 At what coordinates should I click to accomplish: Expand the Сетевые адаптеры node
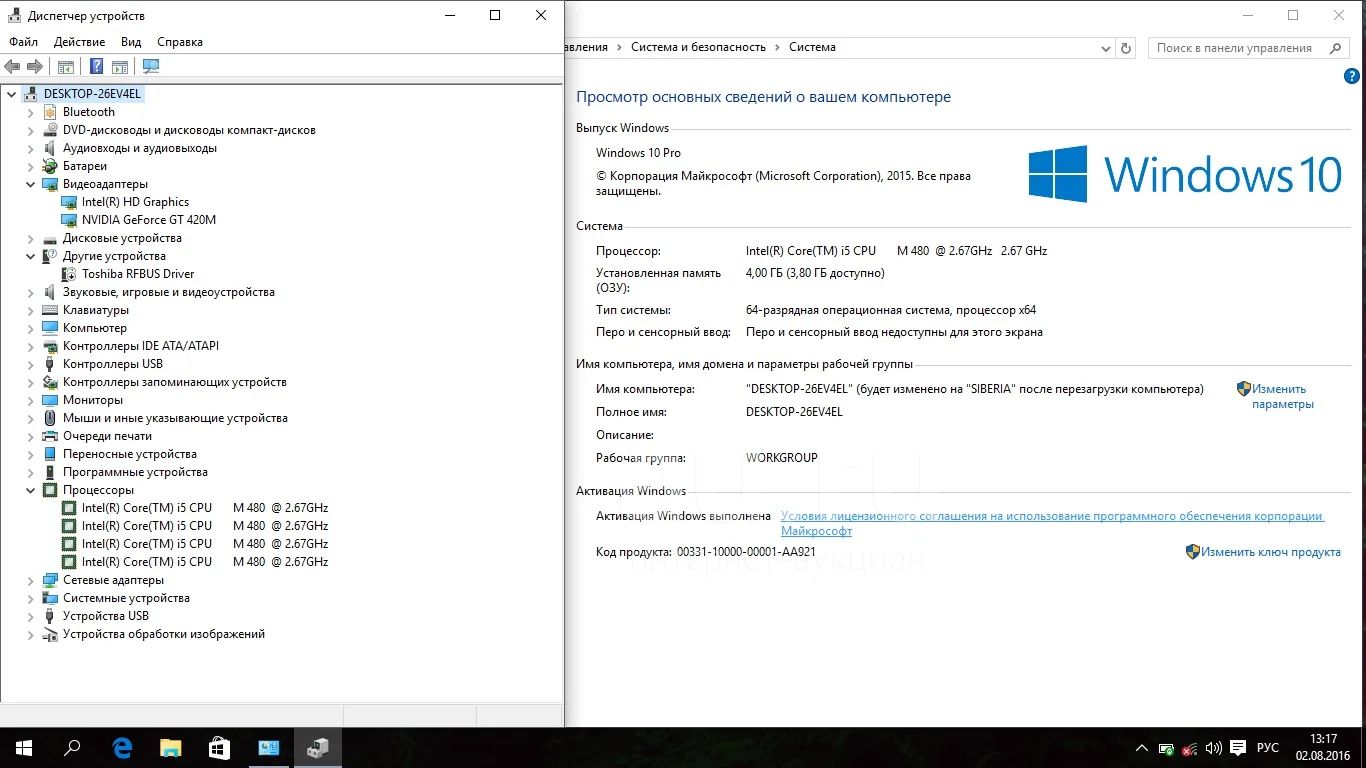[30, 580]
